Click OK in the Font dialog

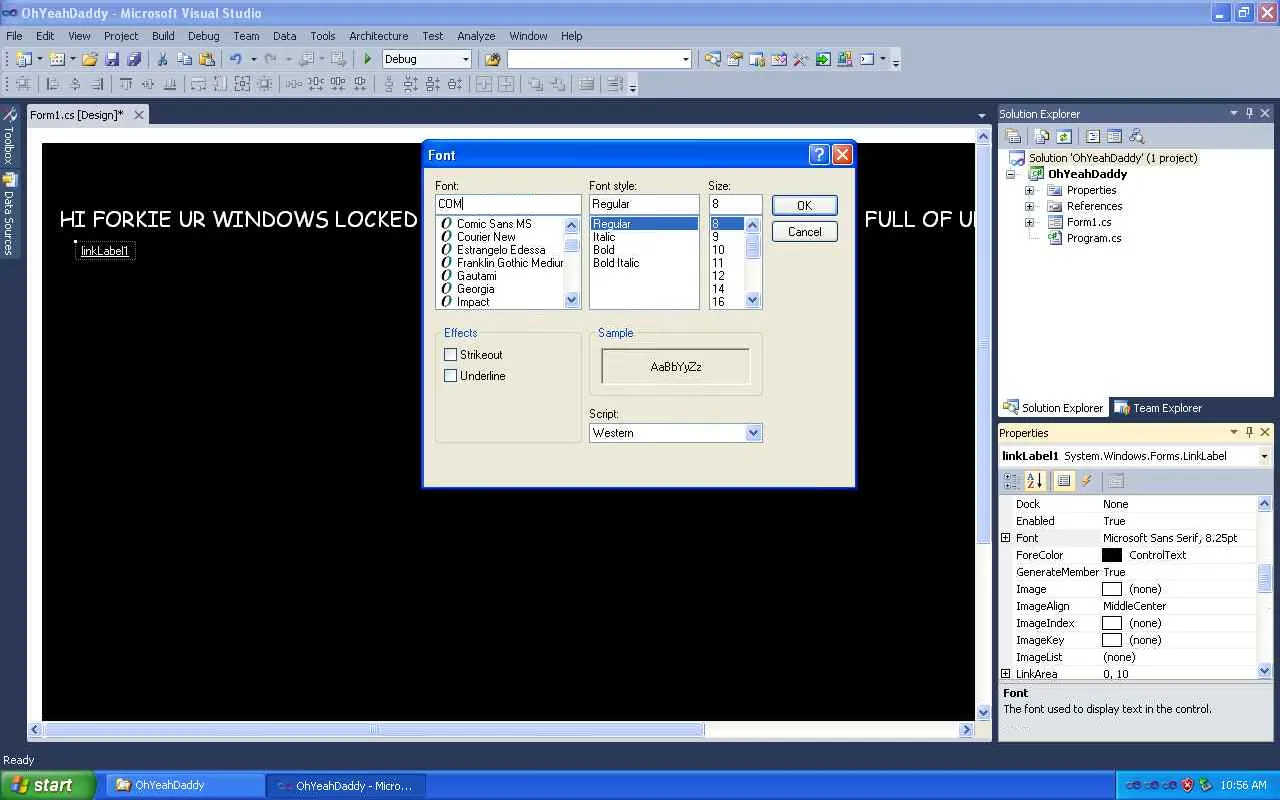point(804,205)
